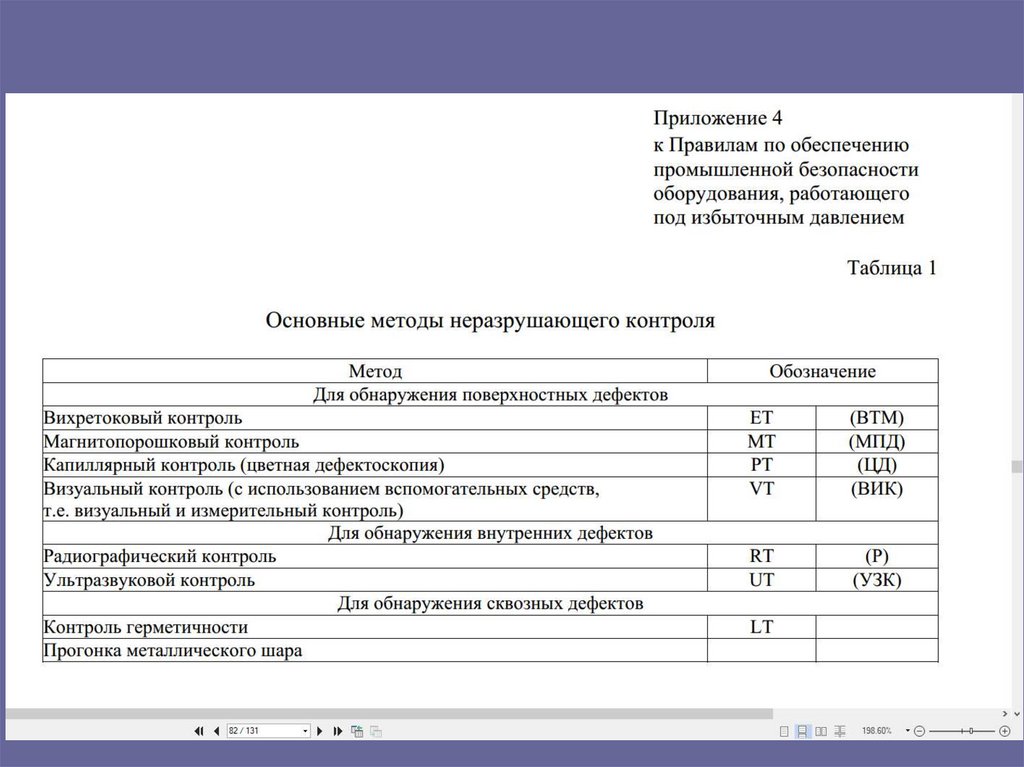Click the go to previous view icon

tap(357, 731)
